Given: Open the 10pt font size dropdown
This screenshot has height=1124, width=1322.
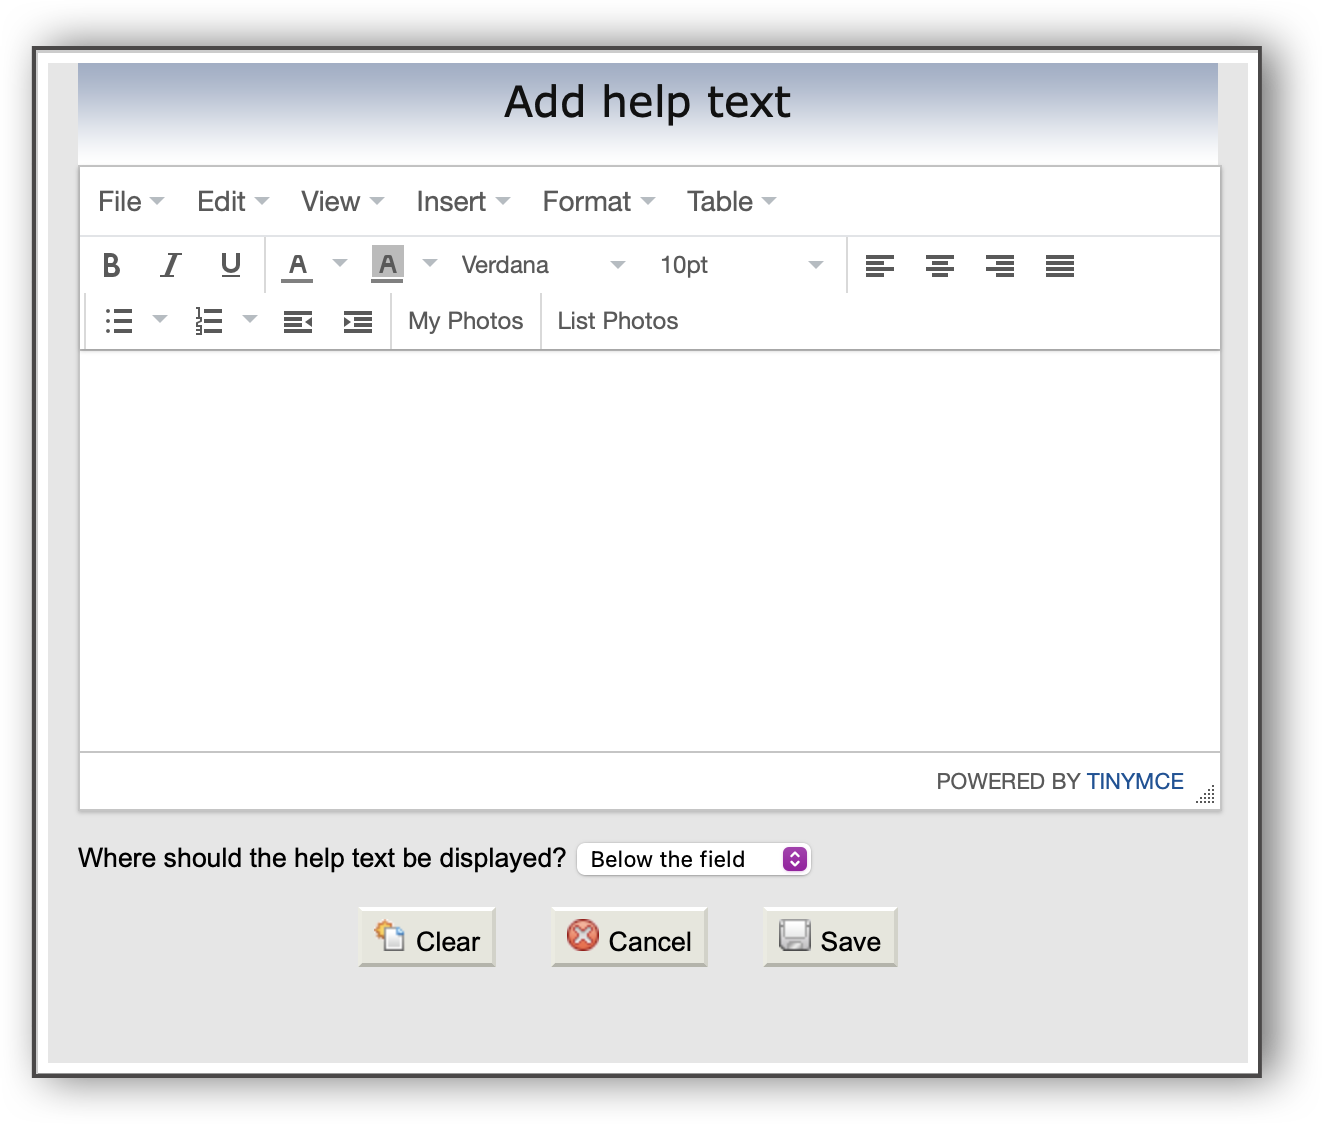Looking at the screenshot, I should [741, 265].
